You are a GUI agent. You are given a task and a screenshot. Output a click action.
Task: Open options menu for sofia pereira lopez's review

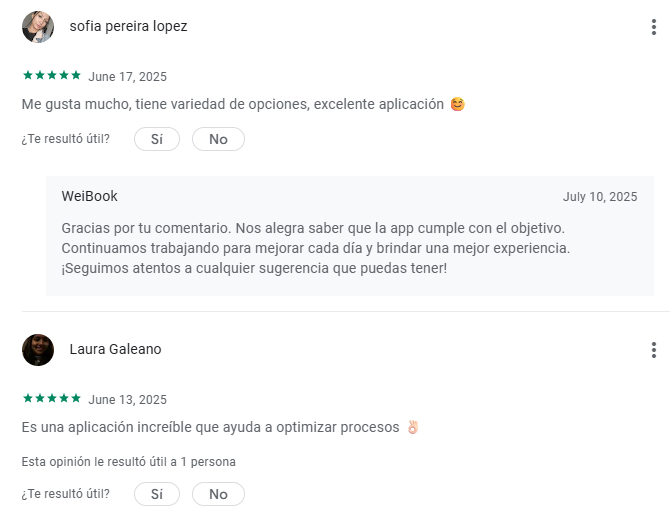tap(653, 27)
